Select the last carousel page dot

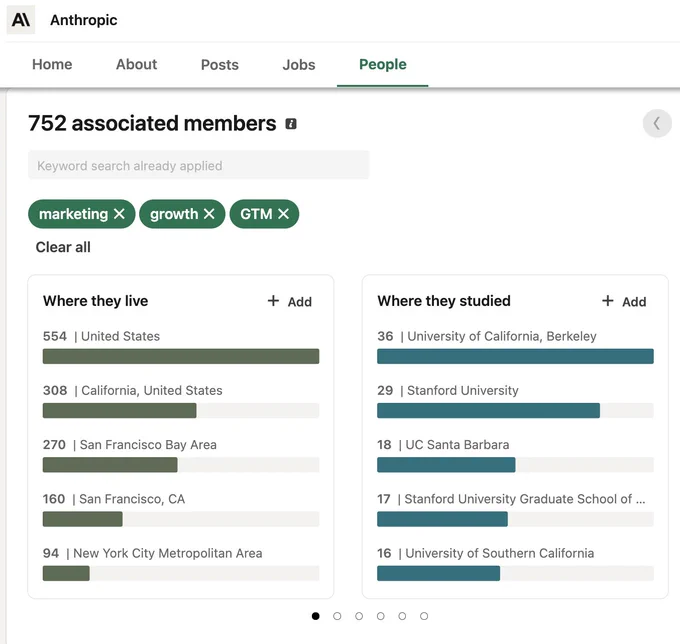coord(424,616)
